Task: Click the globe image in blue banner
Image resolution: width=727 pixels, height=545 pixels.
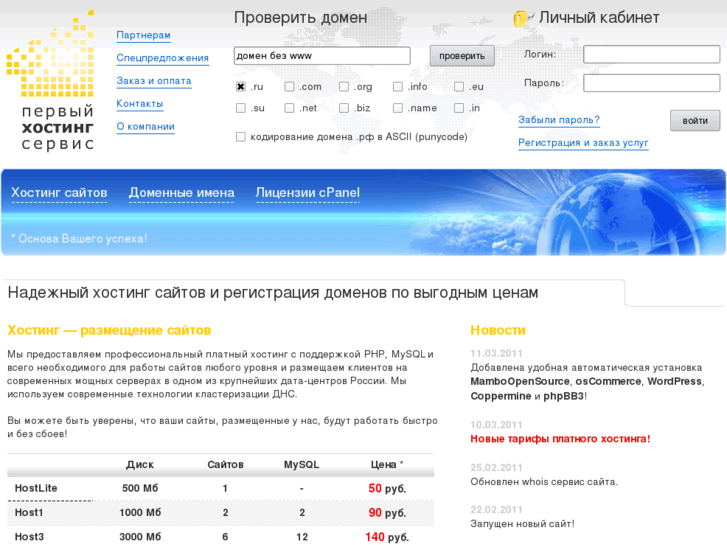Action: point(621,212)
